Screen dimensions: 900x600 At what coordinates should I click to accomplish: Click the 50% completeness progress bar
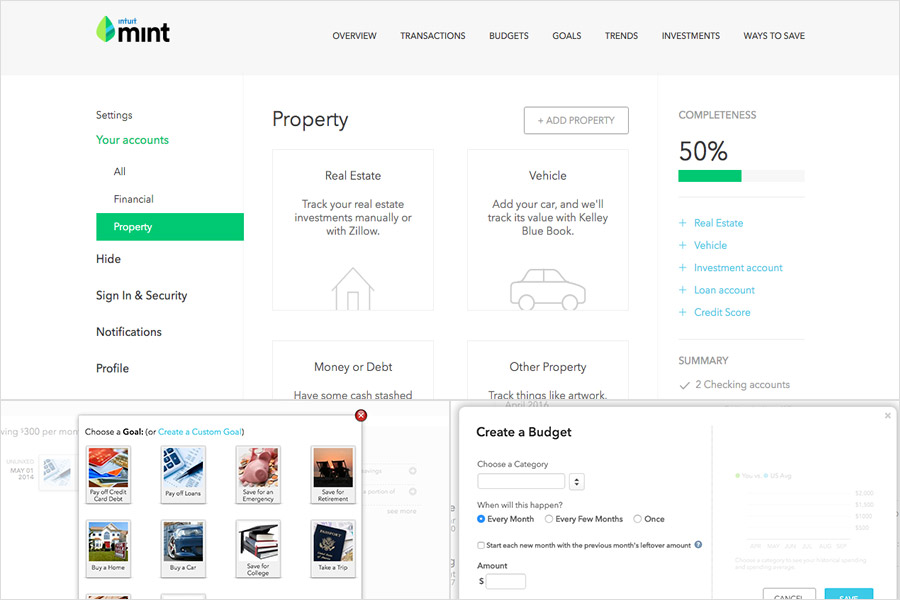tap(741, 175)
